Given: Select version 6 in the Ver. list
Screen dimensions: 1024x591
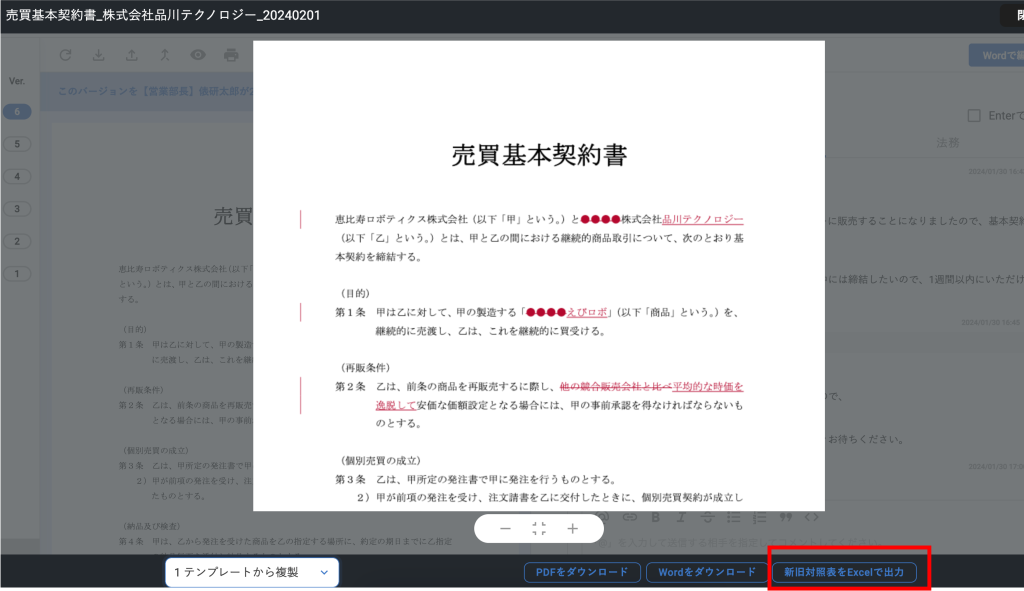Looking at the screenshot, I should click(16, 112).
